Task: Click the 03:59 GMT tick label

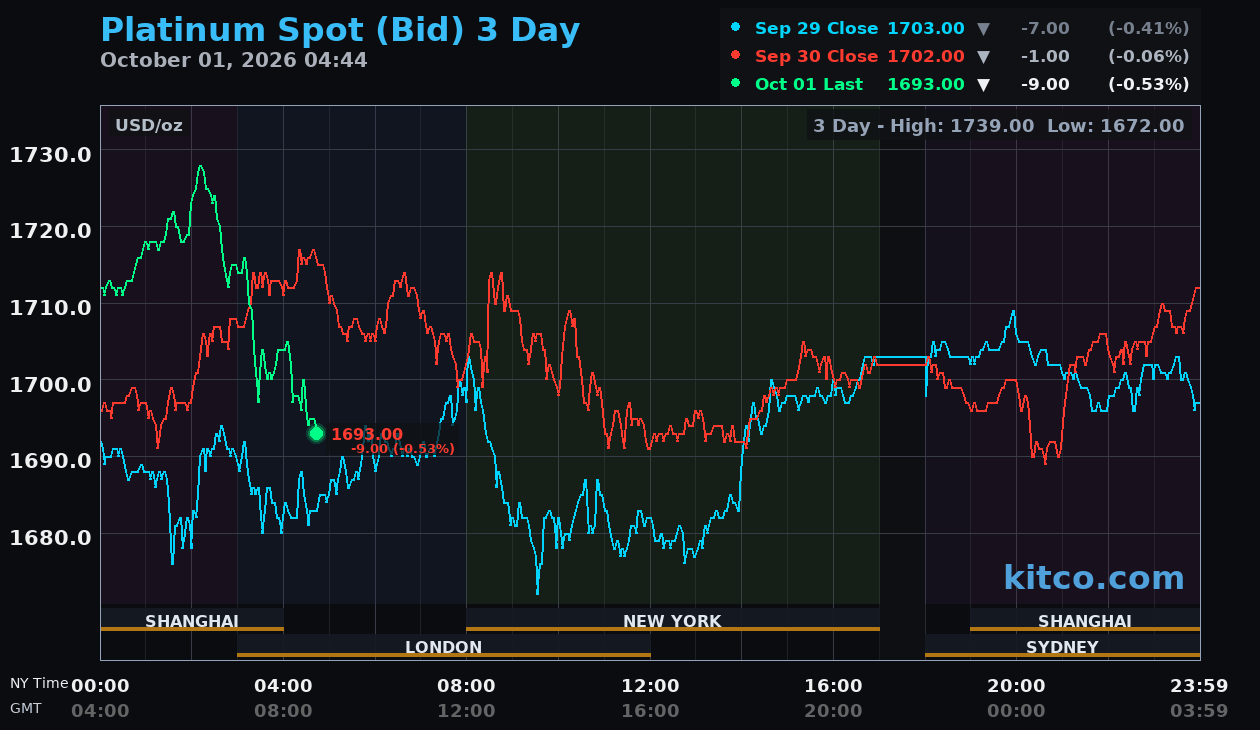Action: 1199,711
